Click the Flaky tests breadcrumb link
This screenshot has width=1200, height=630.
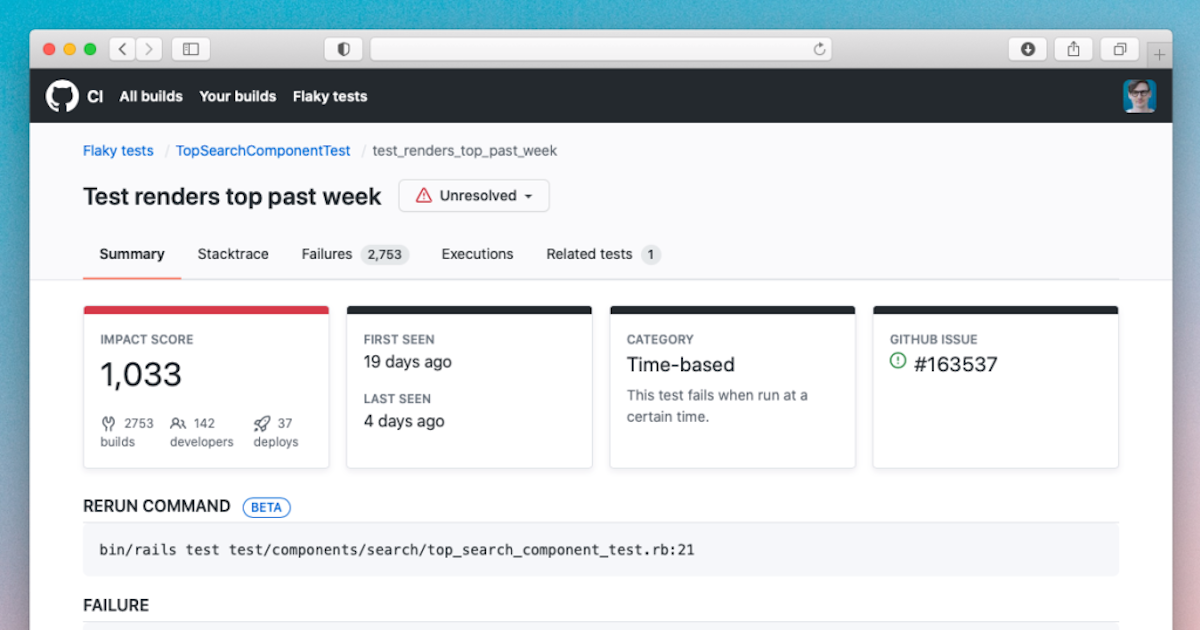click(x=118, y=151)
